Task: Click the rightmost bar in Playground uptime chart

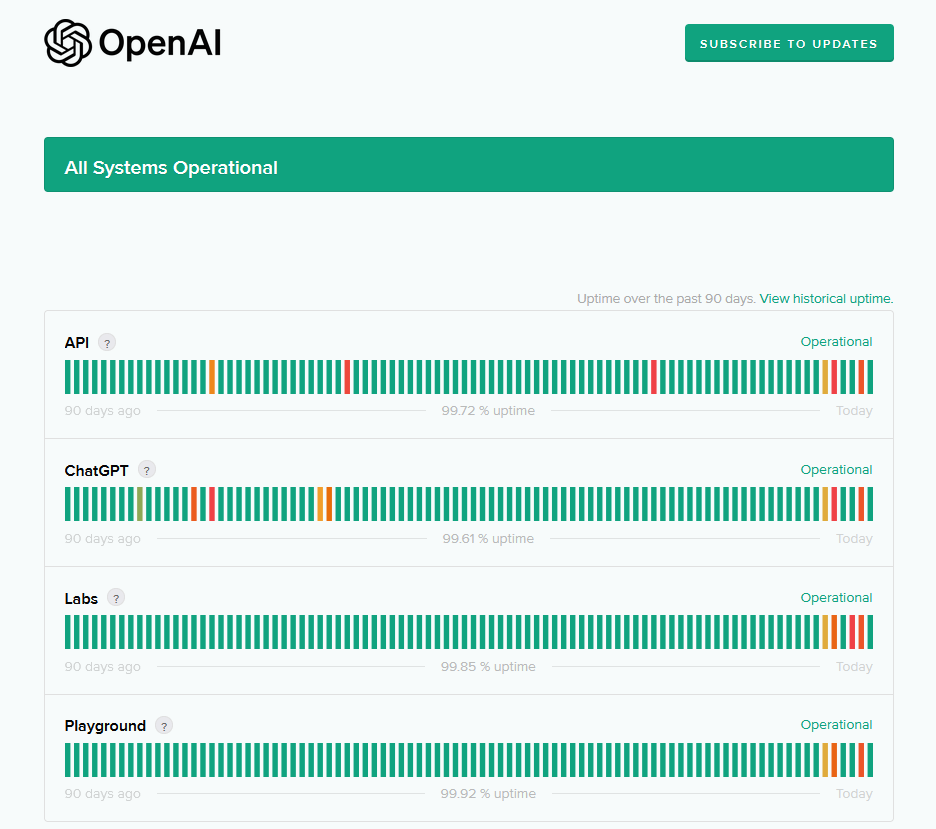Action: coord(870,760)
